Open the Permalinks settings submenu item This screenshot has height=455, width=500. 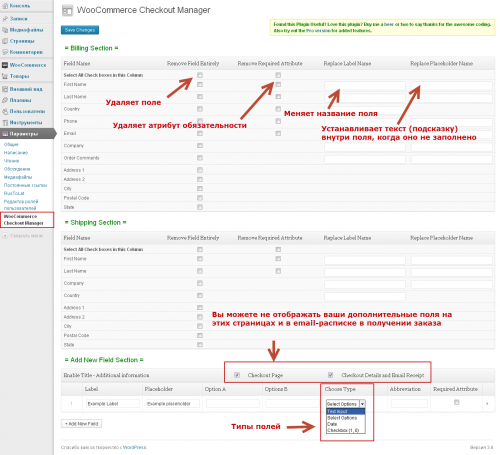(25, 185)
